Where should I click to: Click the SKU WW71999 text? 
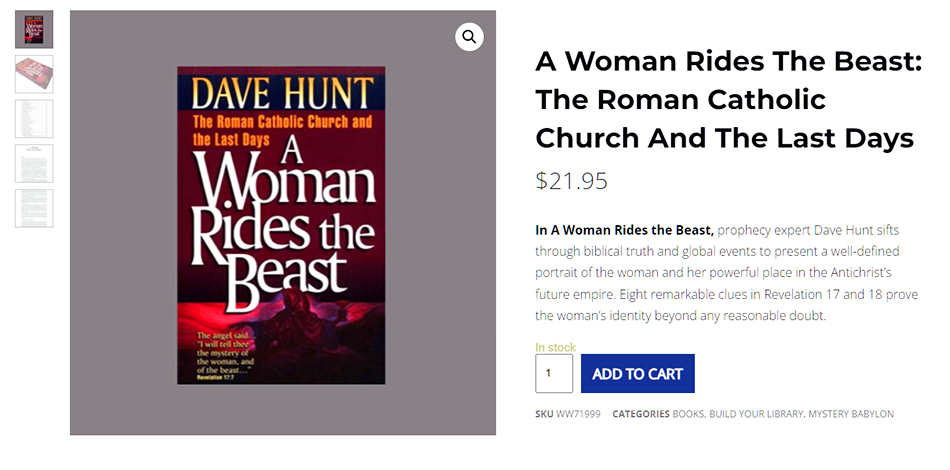(x=568, y=414)
